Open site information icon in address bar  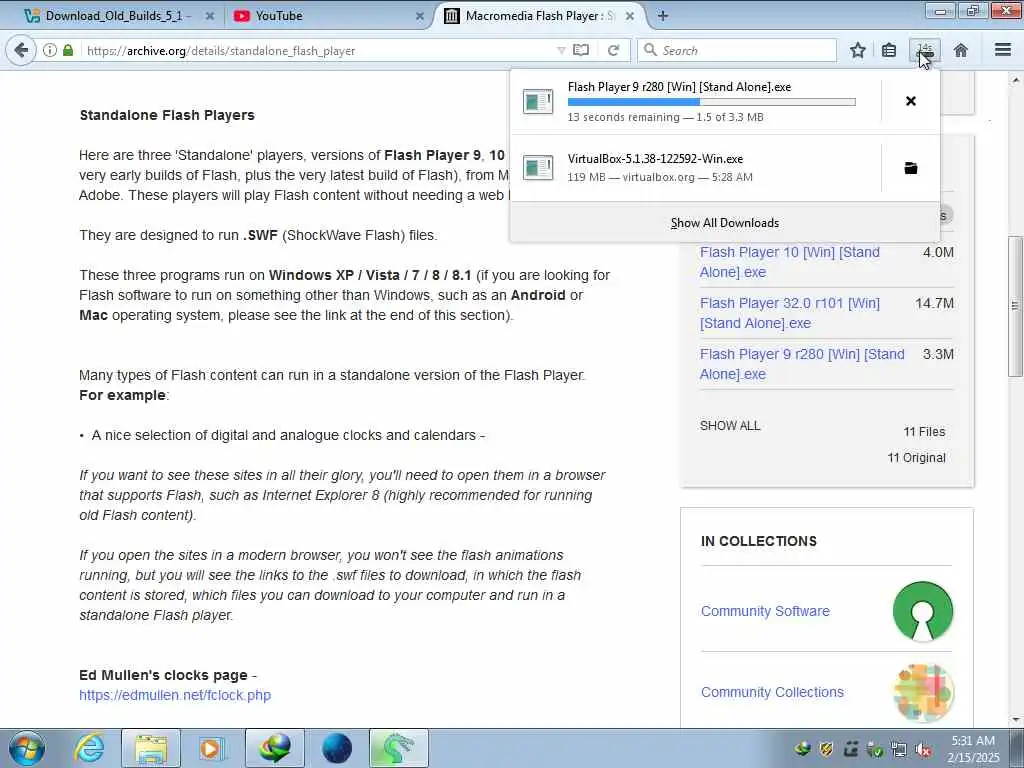tap(50, 50)
